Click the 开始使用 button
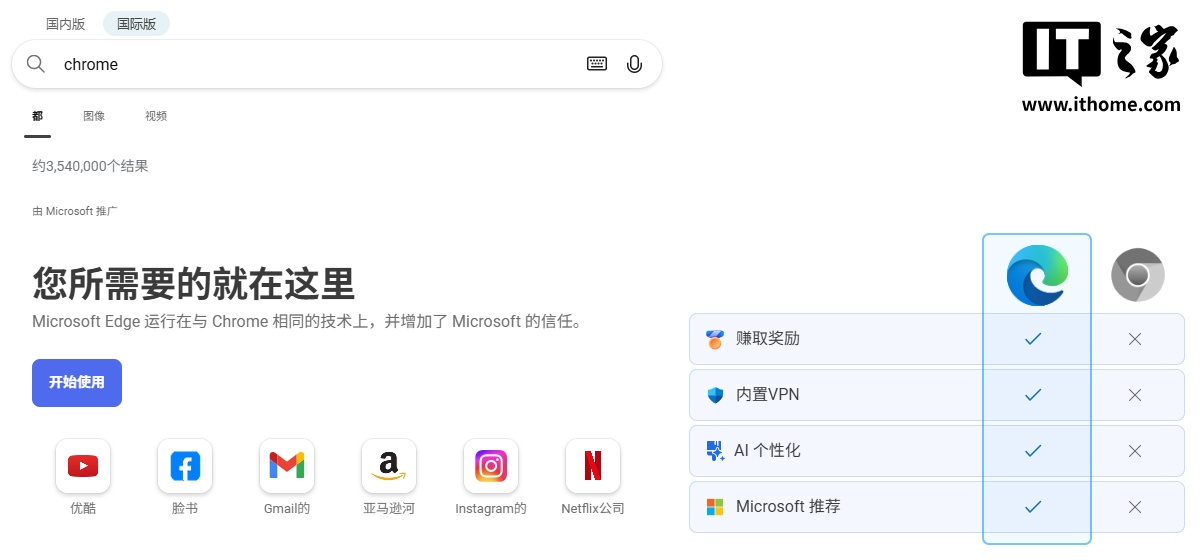Image resolution: width=1199 pixels, height=560 pixels. pyautogui.click(x=77, y=383)
